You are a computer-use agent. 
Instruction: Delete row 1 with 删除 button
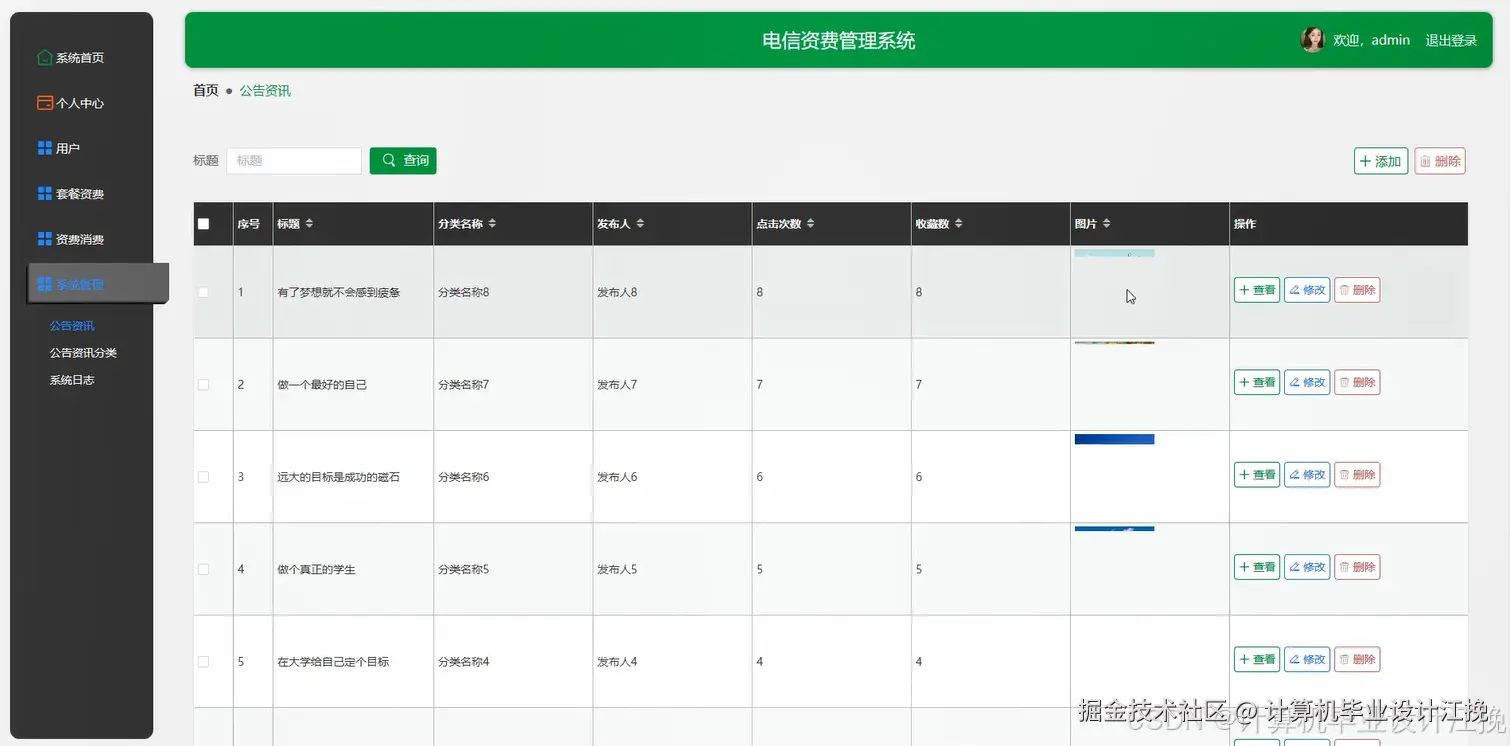coord(1357,290)
